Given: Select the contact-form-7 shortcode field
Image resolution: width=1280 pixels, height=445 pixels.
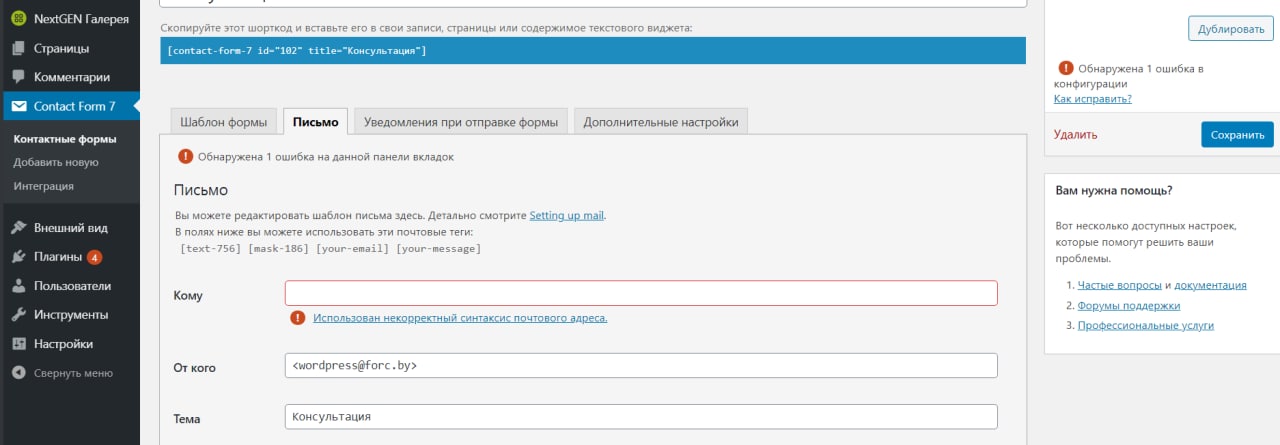Looking at the screenshot, I should tap(593, 50).
